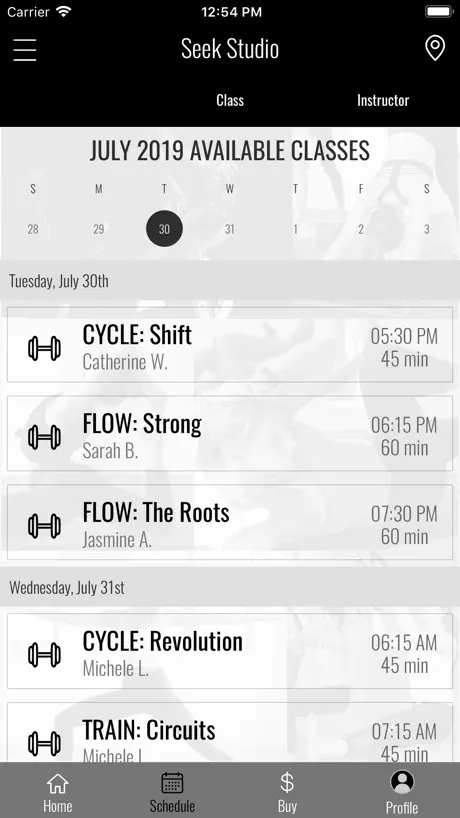Select Saturday date 3
This screenshot has width=460, height=818.
(427, 229)
